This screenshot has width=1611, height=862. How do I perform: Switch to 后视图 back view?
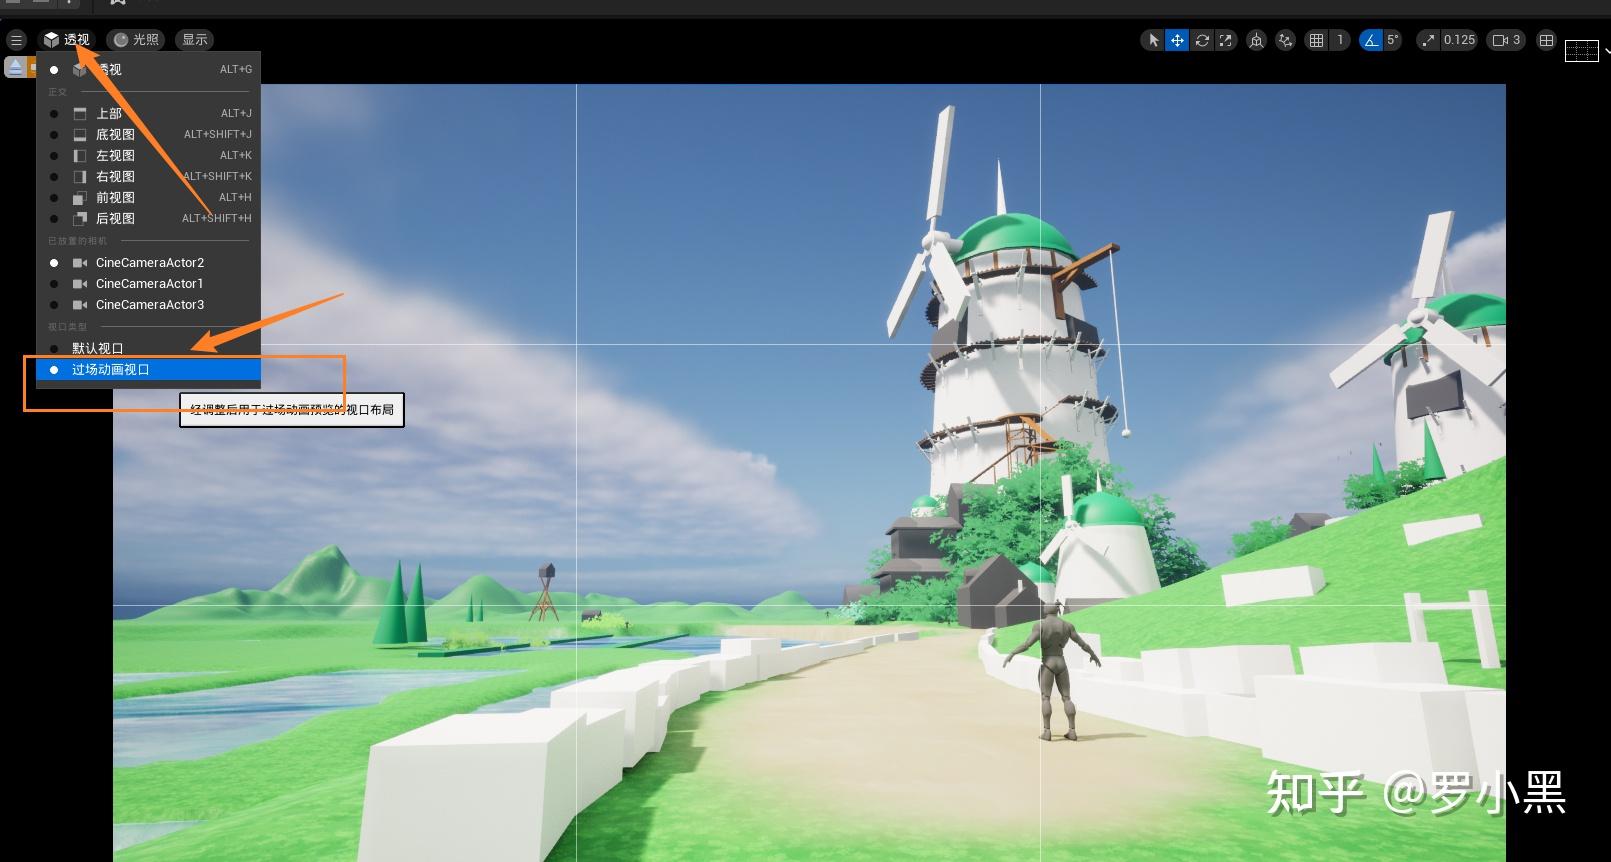tap(149, 218)
